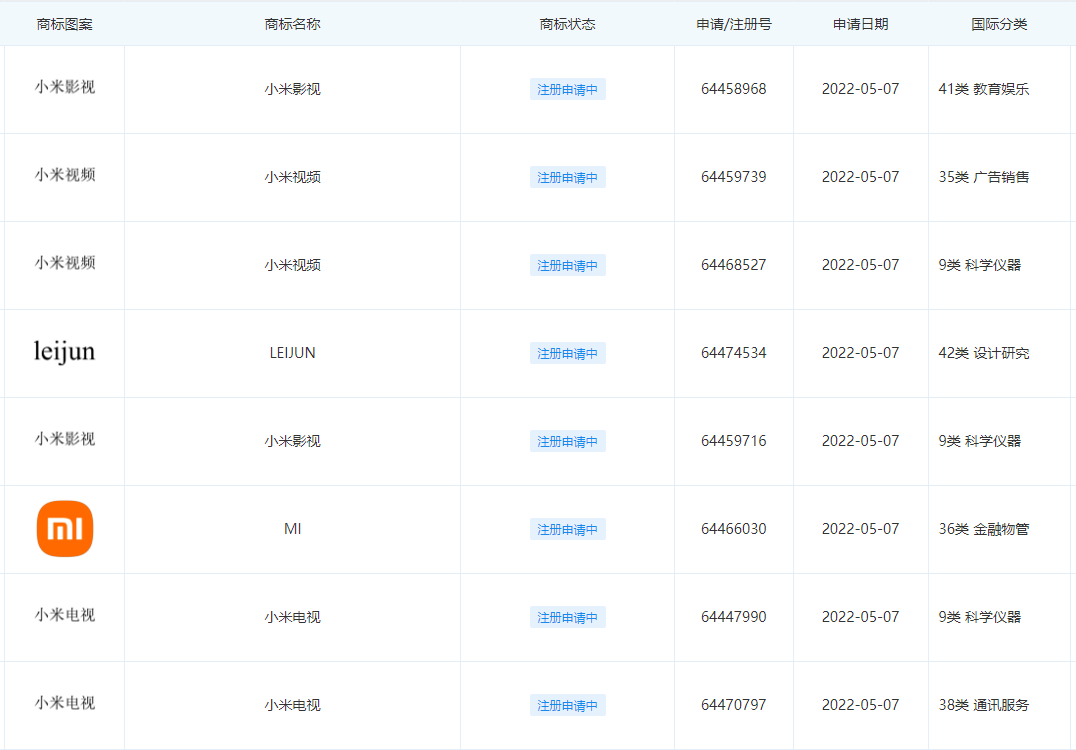Select trademark name 小米视频 in 64468527 row
The image size is (1076, 750).
292,265
